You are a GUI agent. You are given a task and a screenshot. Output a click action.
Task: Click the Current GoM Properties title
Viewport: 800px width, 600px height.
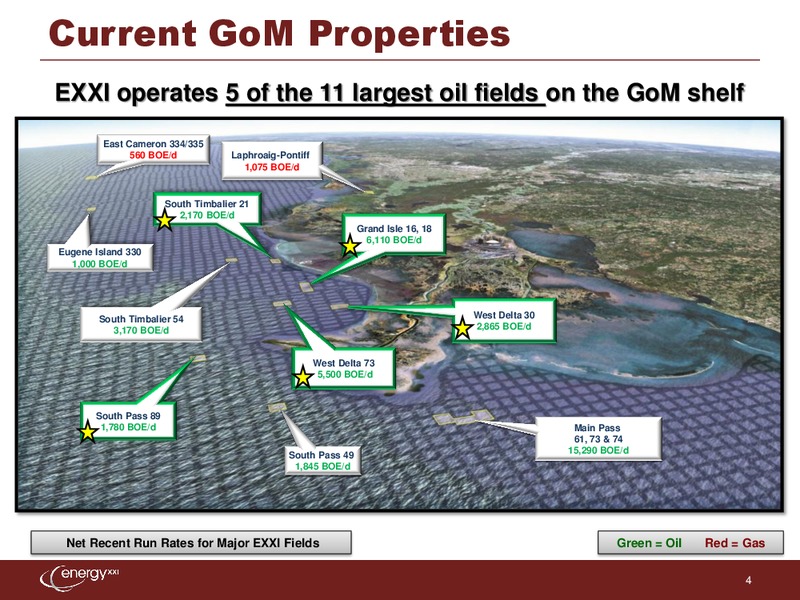pos(280,33)
